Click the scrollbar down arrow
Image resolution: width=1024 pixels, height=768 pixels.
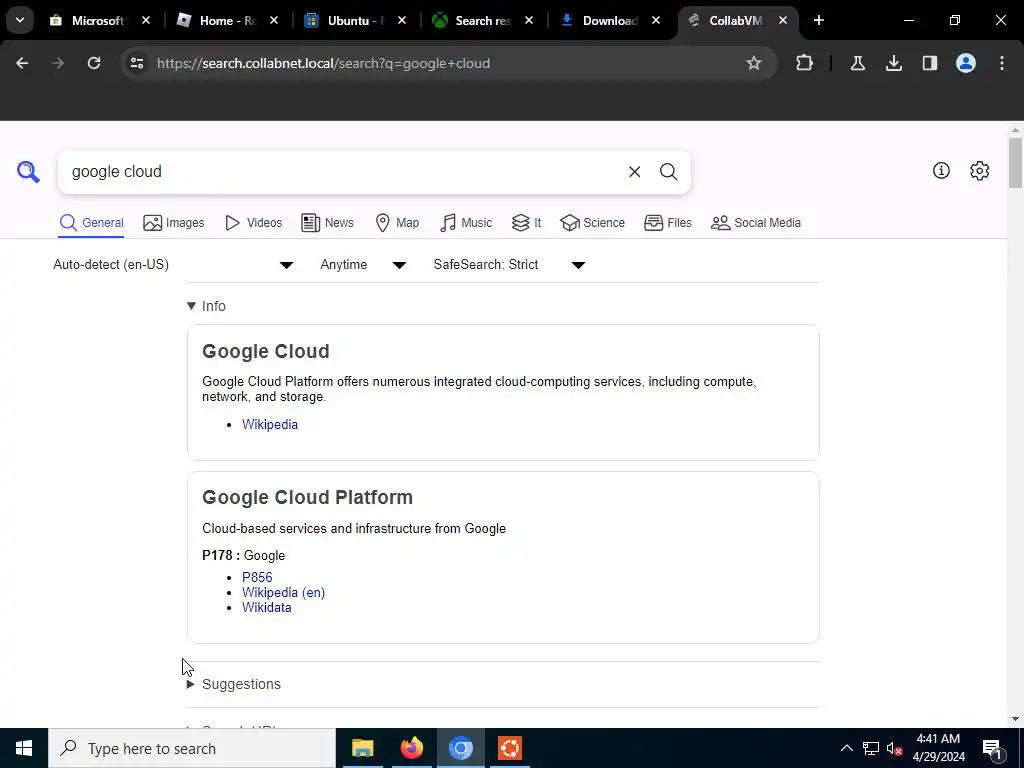[1015, 719]
